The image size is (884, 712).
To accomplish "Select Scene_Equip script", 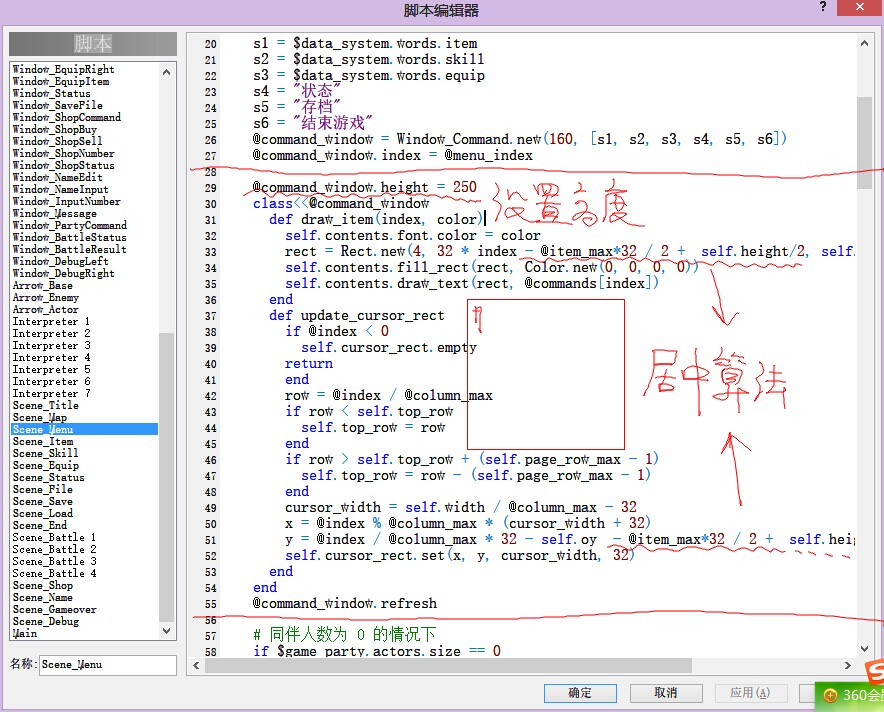I will [46, 465].
